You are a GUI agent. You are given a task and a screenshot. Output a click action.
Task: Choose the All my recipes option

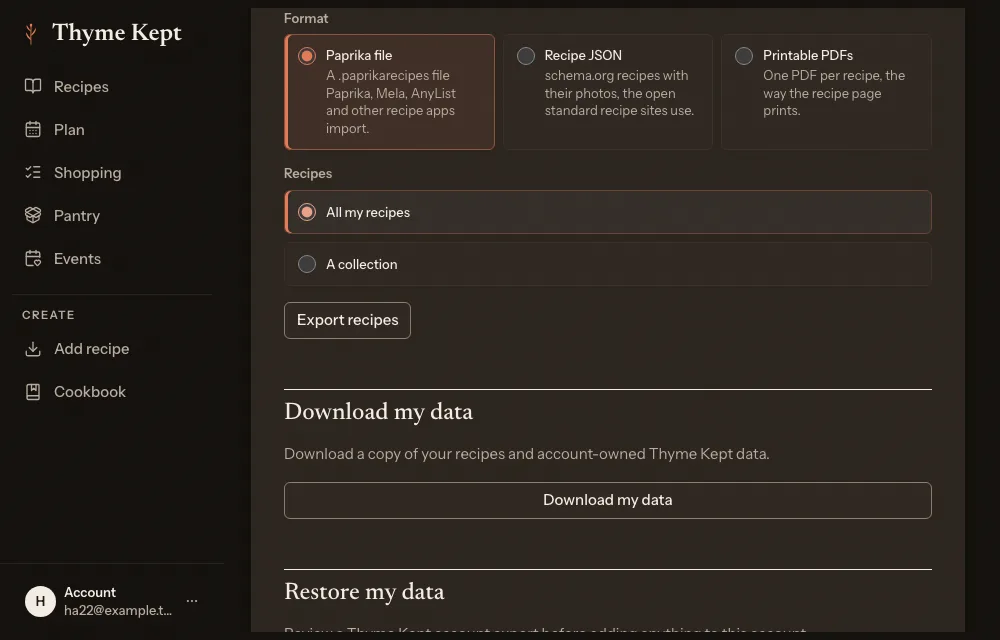[608, 212]
